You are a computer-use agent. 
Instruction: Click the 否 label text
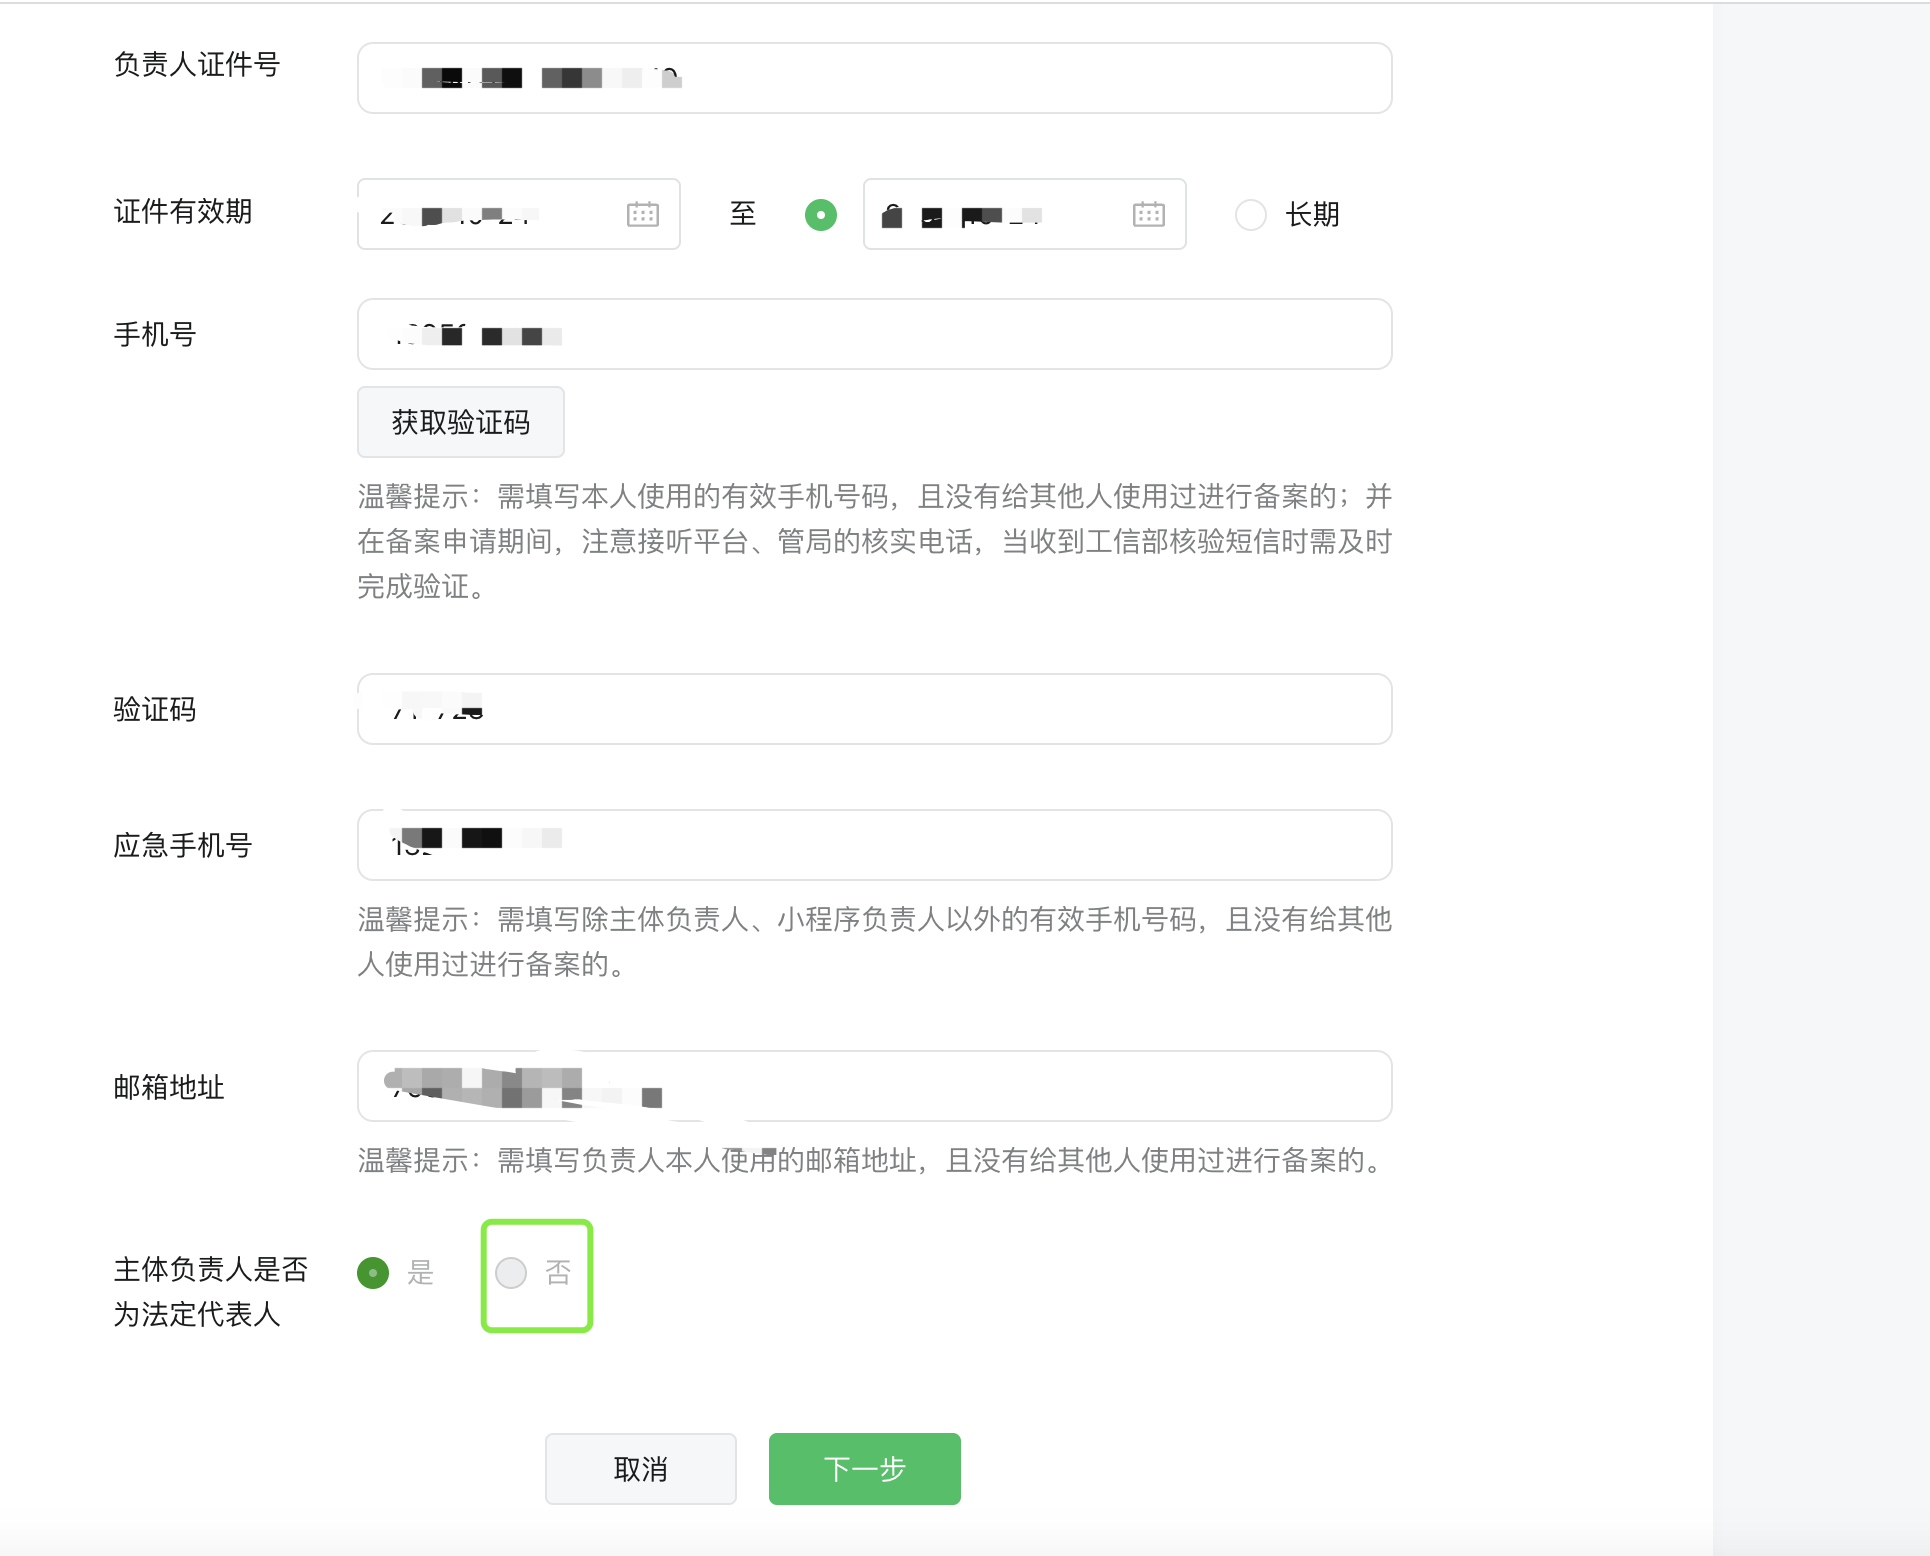click(x=558, y=1272)
